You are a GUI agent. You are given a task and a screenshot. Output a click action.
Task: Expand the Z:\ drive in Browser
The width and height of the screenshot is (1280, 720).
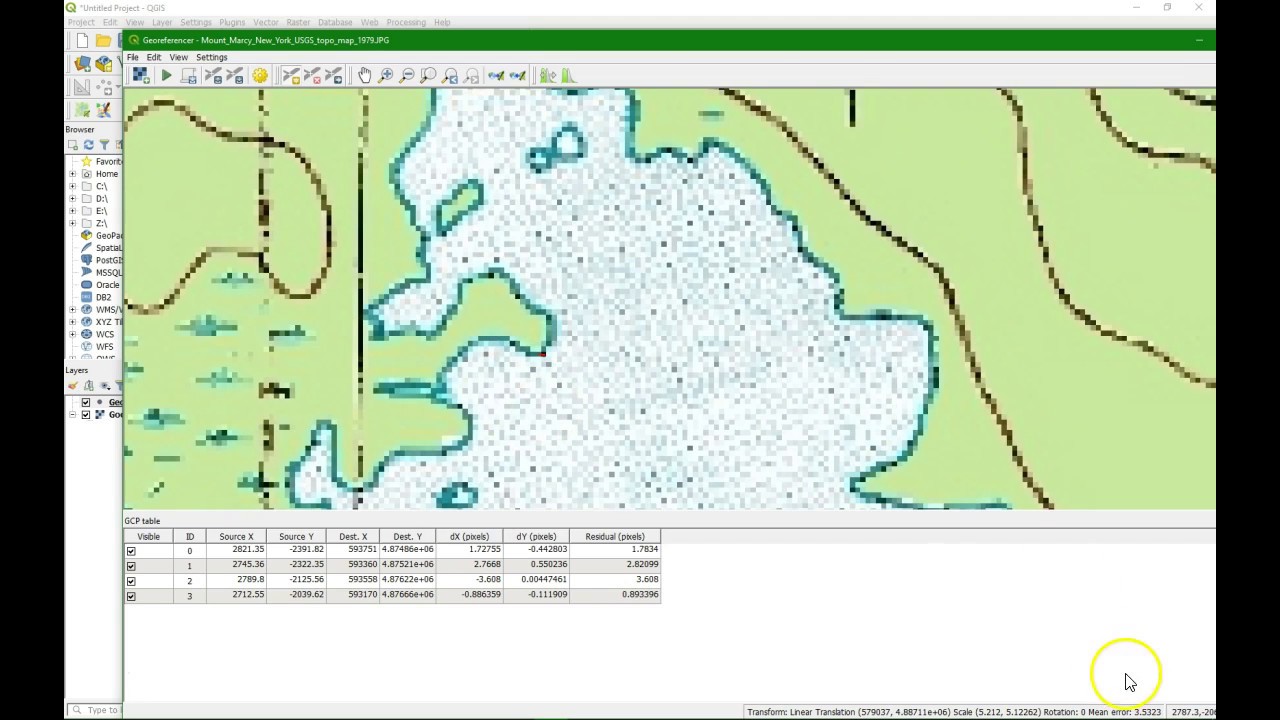pyautogui.click(x=72, y=223)
